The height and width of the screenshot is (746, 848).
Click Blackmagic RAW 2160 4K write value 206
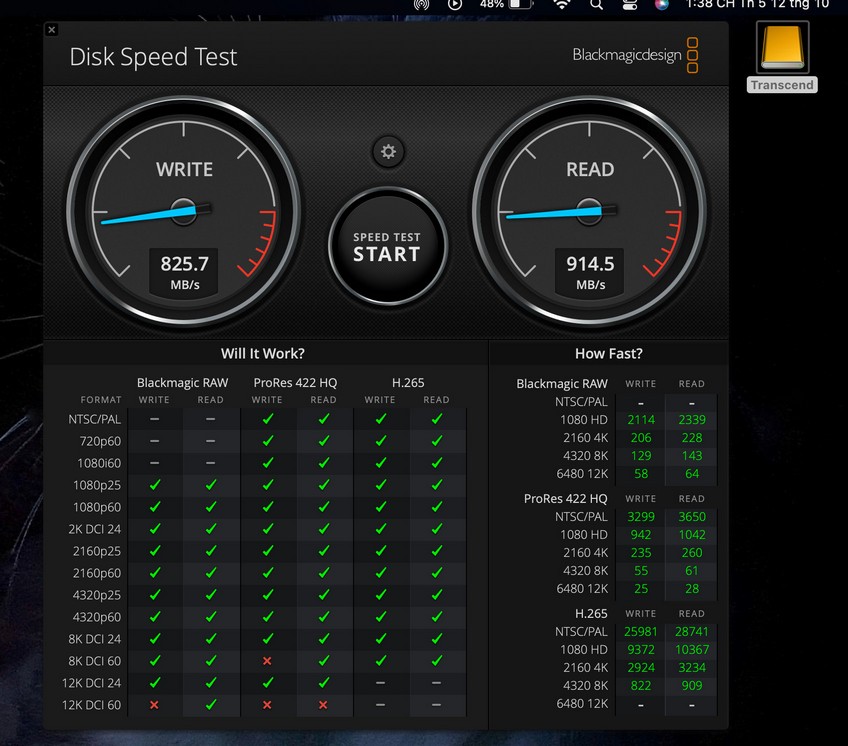coord(641,438)
